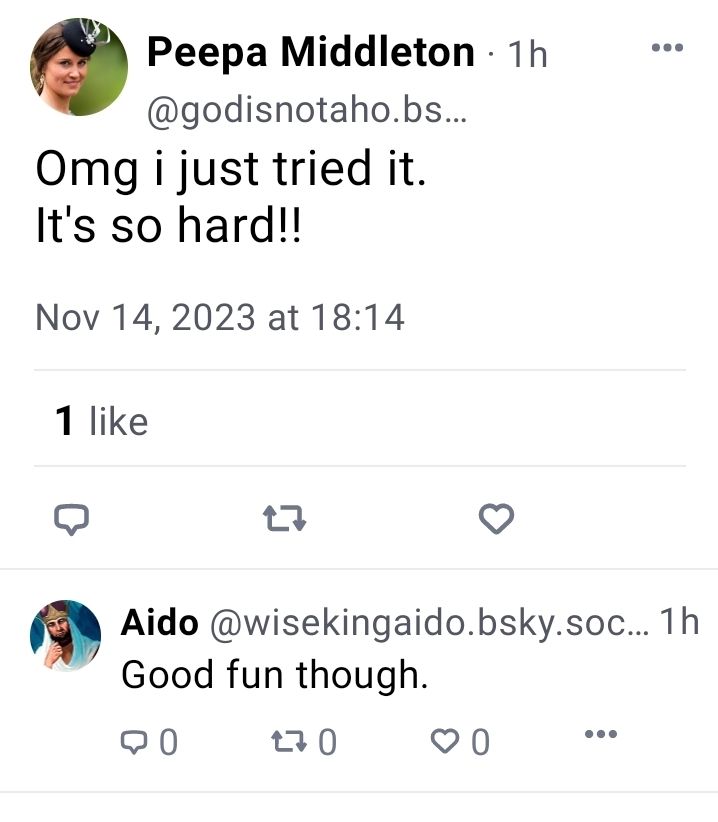Toggle the heart on Aido's reply

(x=444, y=741)
